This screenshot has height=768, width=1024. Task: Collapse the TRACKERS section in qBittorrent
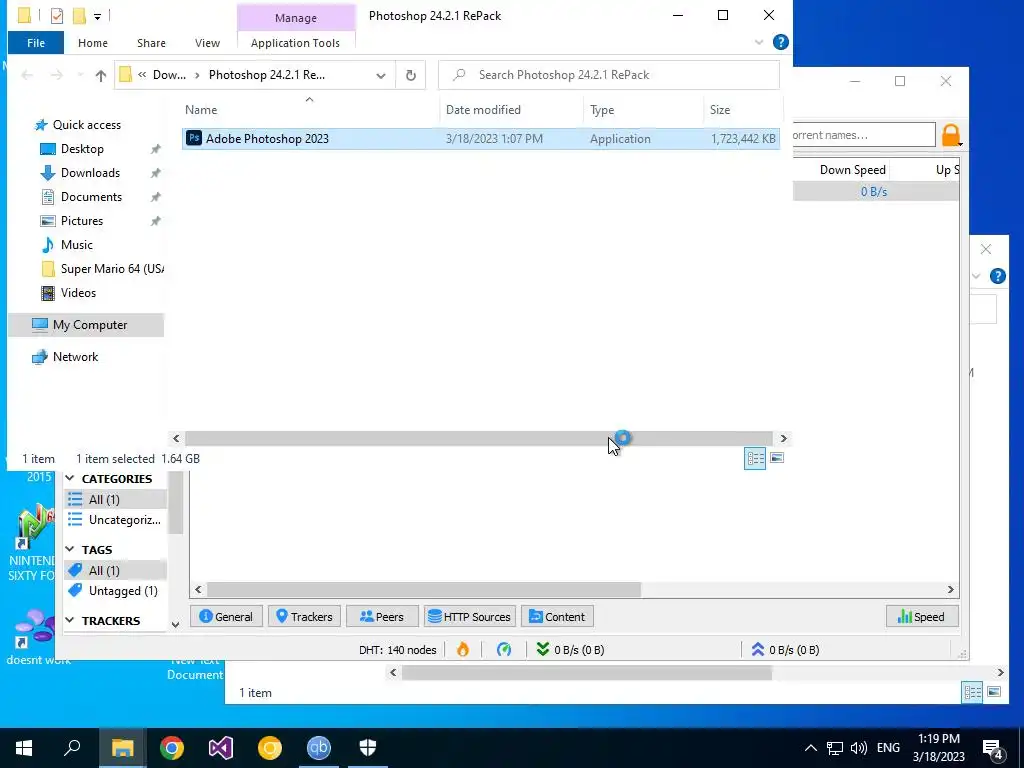click(70, 620)
